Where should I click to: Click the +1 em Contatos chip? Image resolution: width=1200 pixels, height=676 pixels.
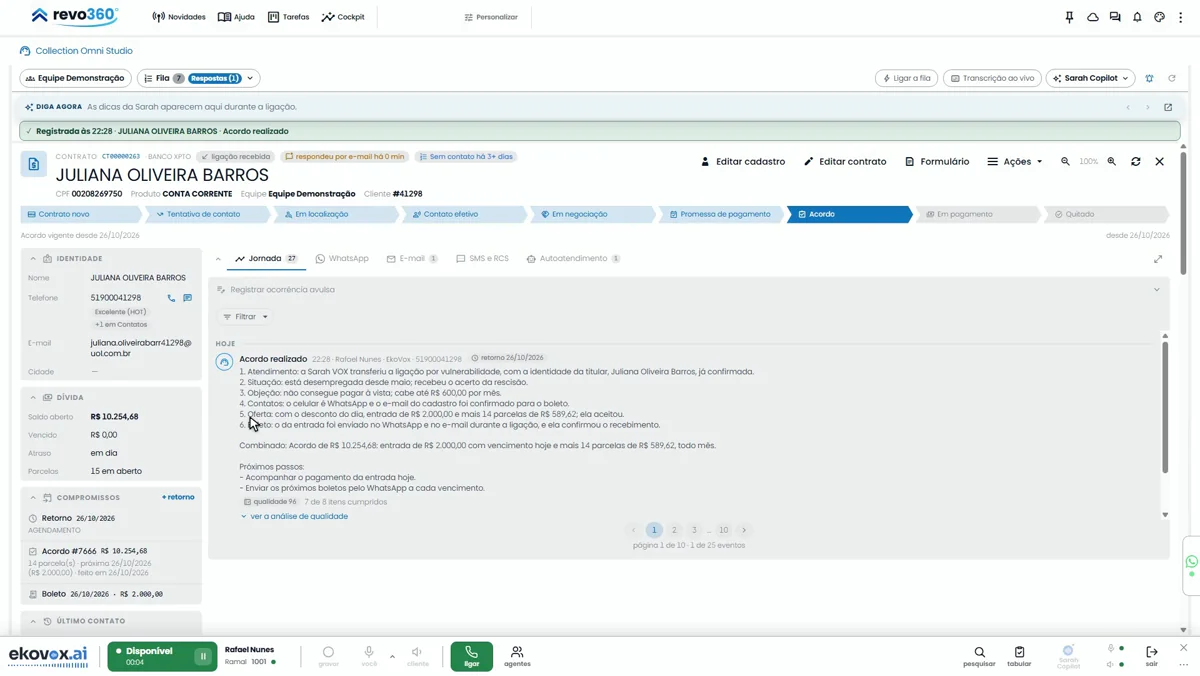[x=121, y=325]
